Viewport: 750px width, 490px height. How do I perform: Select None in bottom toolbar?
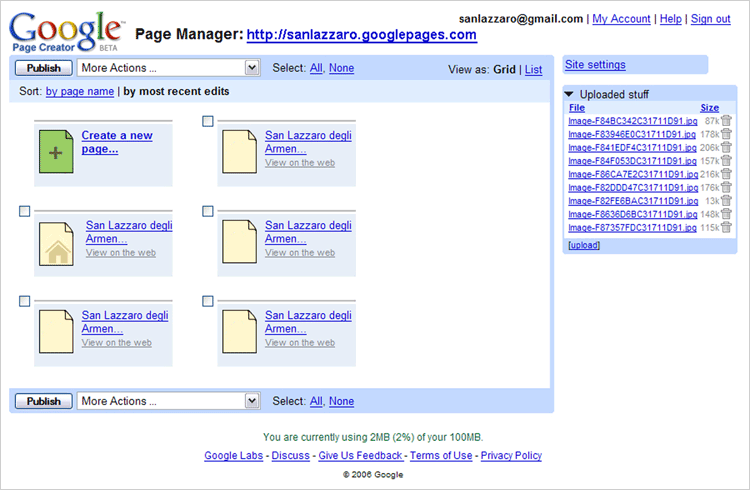coord(342,401)
